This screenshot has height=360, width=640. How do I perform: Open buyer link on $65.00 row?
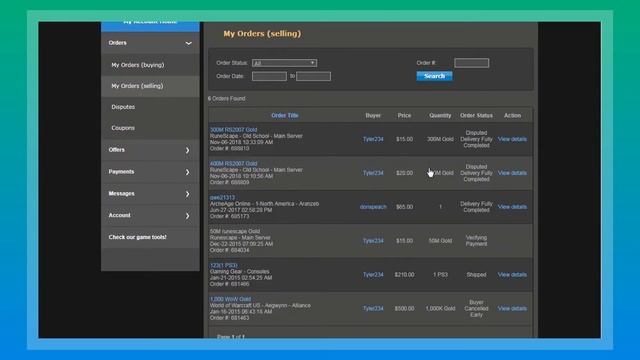coord(373,207)
